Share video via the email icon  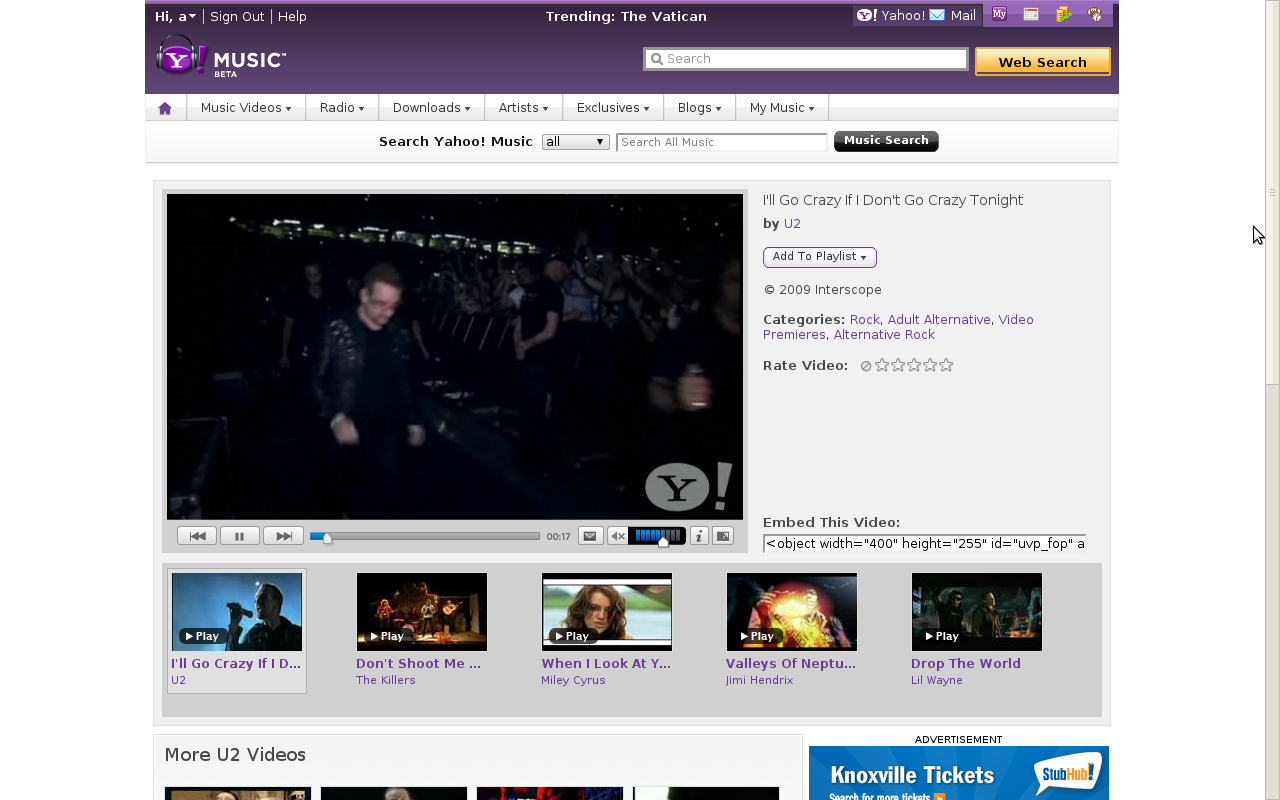(590, 536)
